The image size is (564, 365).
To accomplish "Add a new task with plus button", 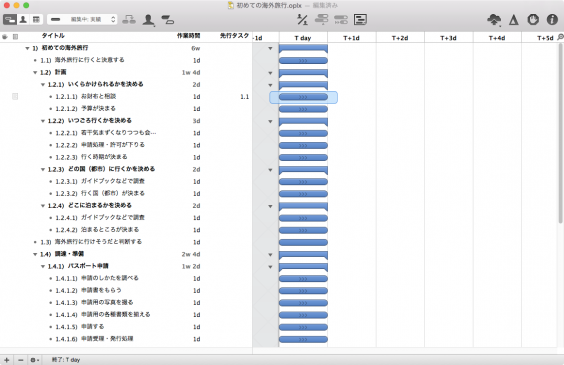I will (6, 360).
